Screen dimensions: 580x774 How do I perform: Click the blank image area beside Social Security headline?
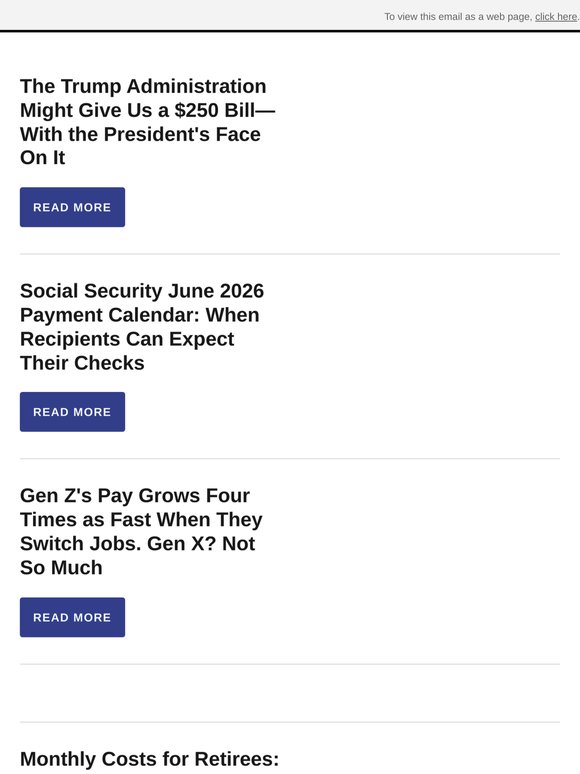(x=425, y=356)
